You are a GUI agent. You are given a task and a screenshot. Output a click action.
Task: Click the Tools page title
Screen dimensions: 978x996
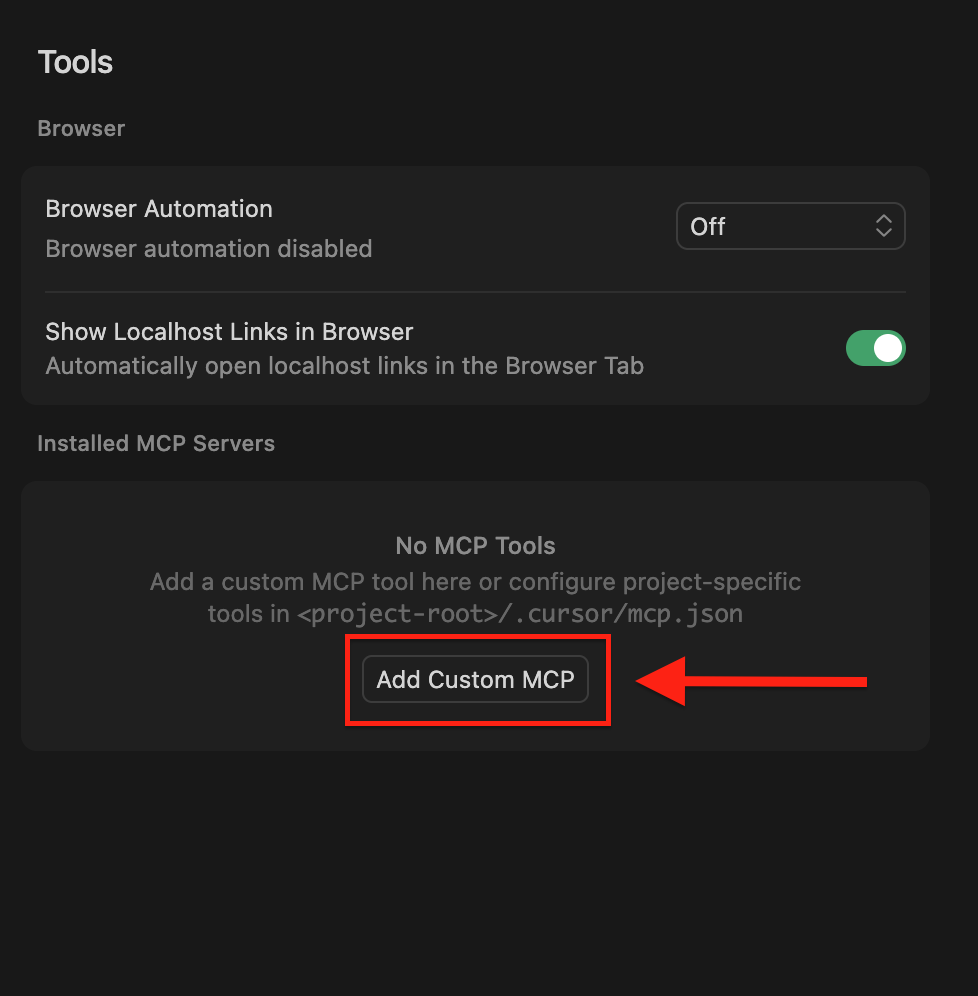(75, 62)
